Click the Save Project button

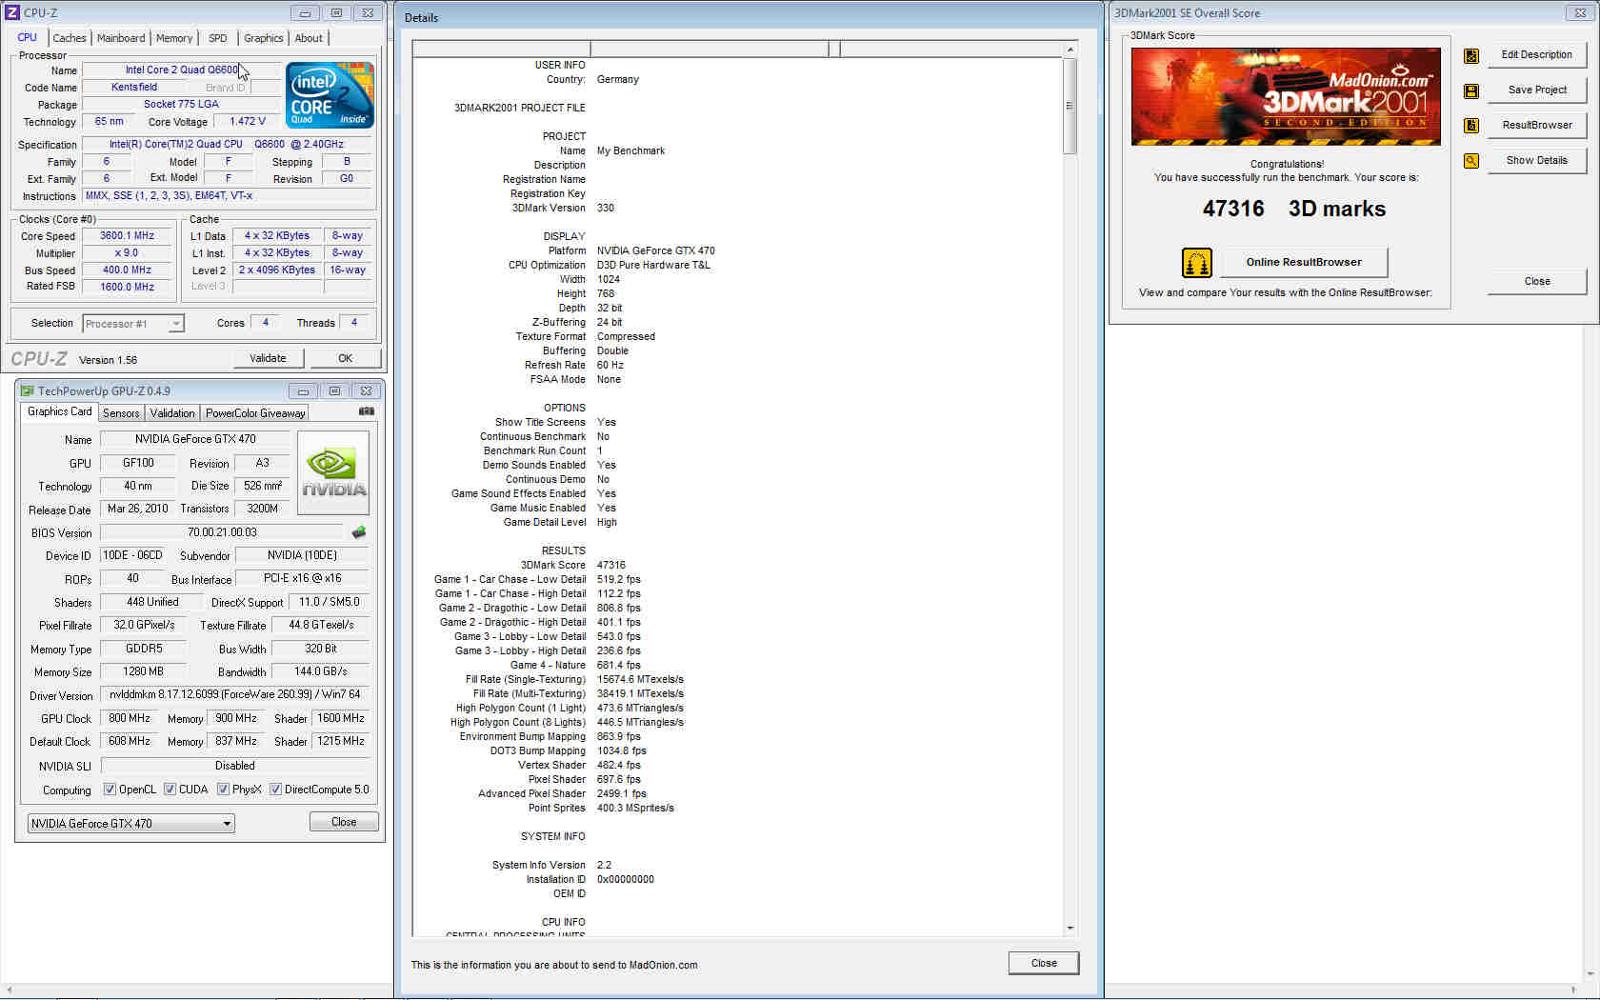[1537, 90]
